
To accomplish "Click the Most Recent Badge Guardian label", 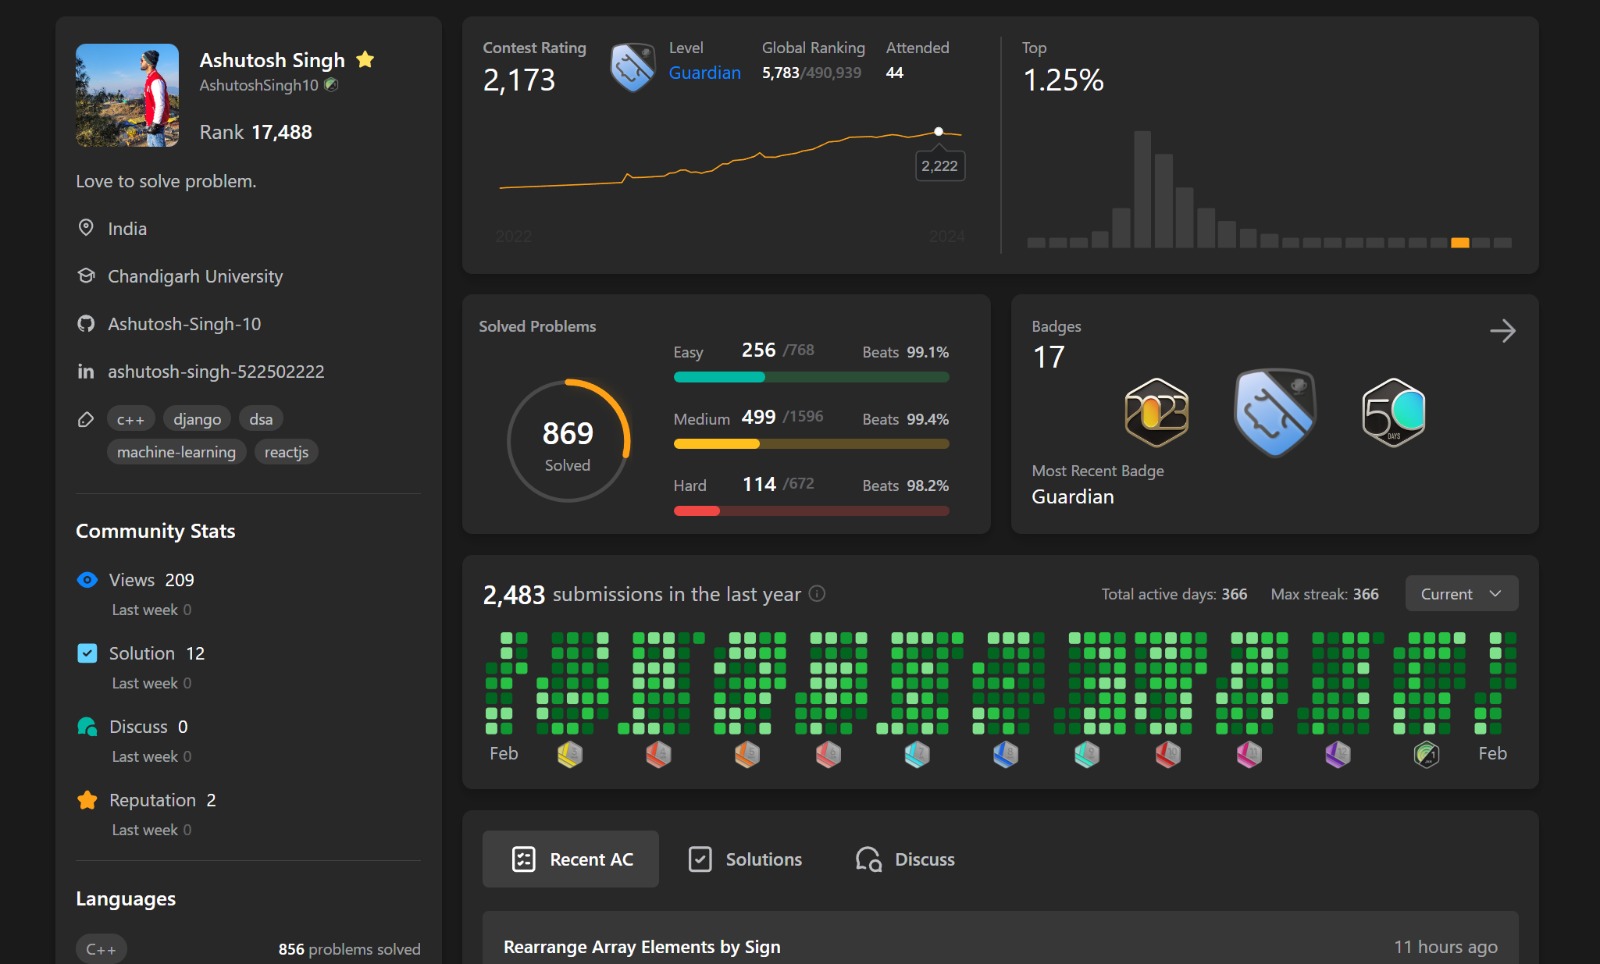I will click(1073, 497).
